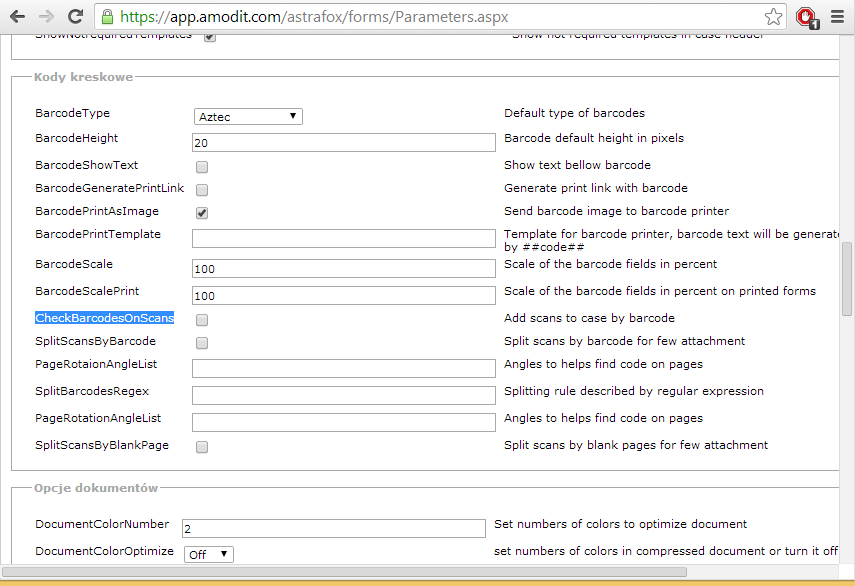Screen dimensions: 855x586
Task: Open the Chrome hamburger menu
Action: click(x=838, y=17)
